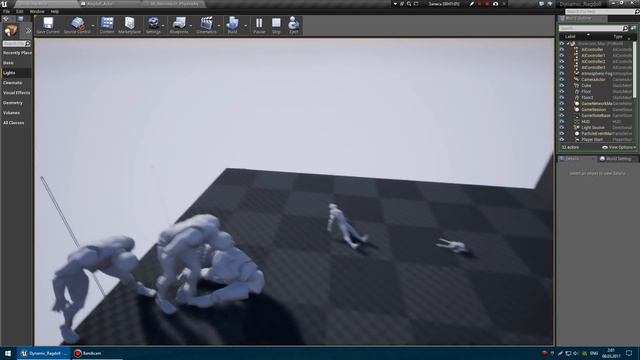Open the Edit menu
640x360 pixels.
pyautogui.click(x=20, y=11)
